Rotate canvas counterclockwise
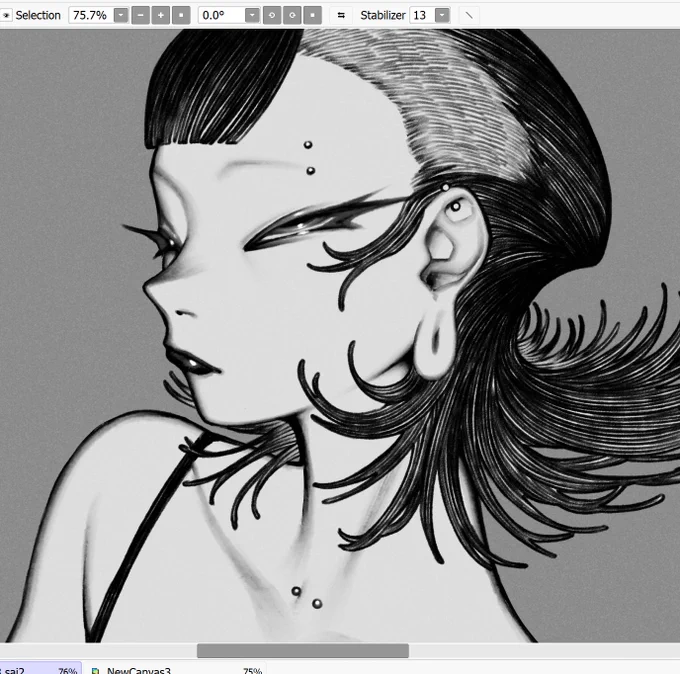 pos(272,15)
